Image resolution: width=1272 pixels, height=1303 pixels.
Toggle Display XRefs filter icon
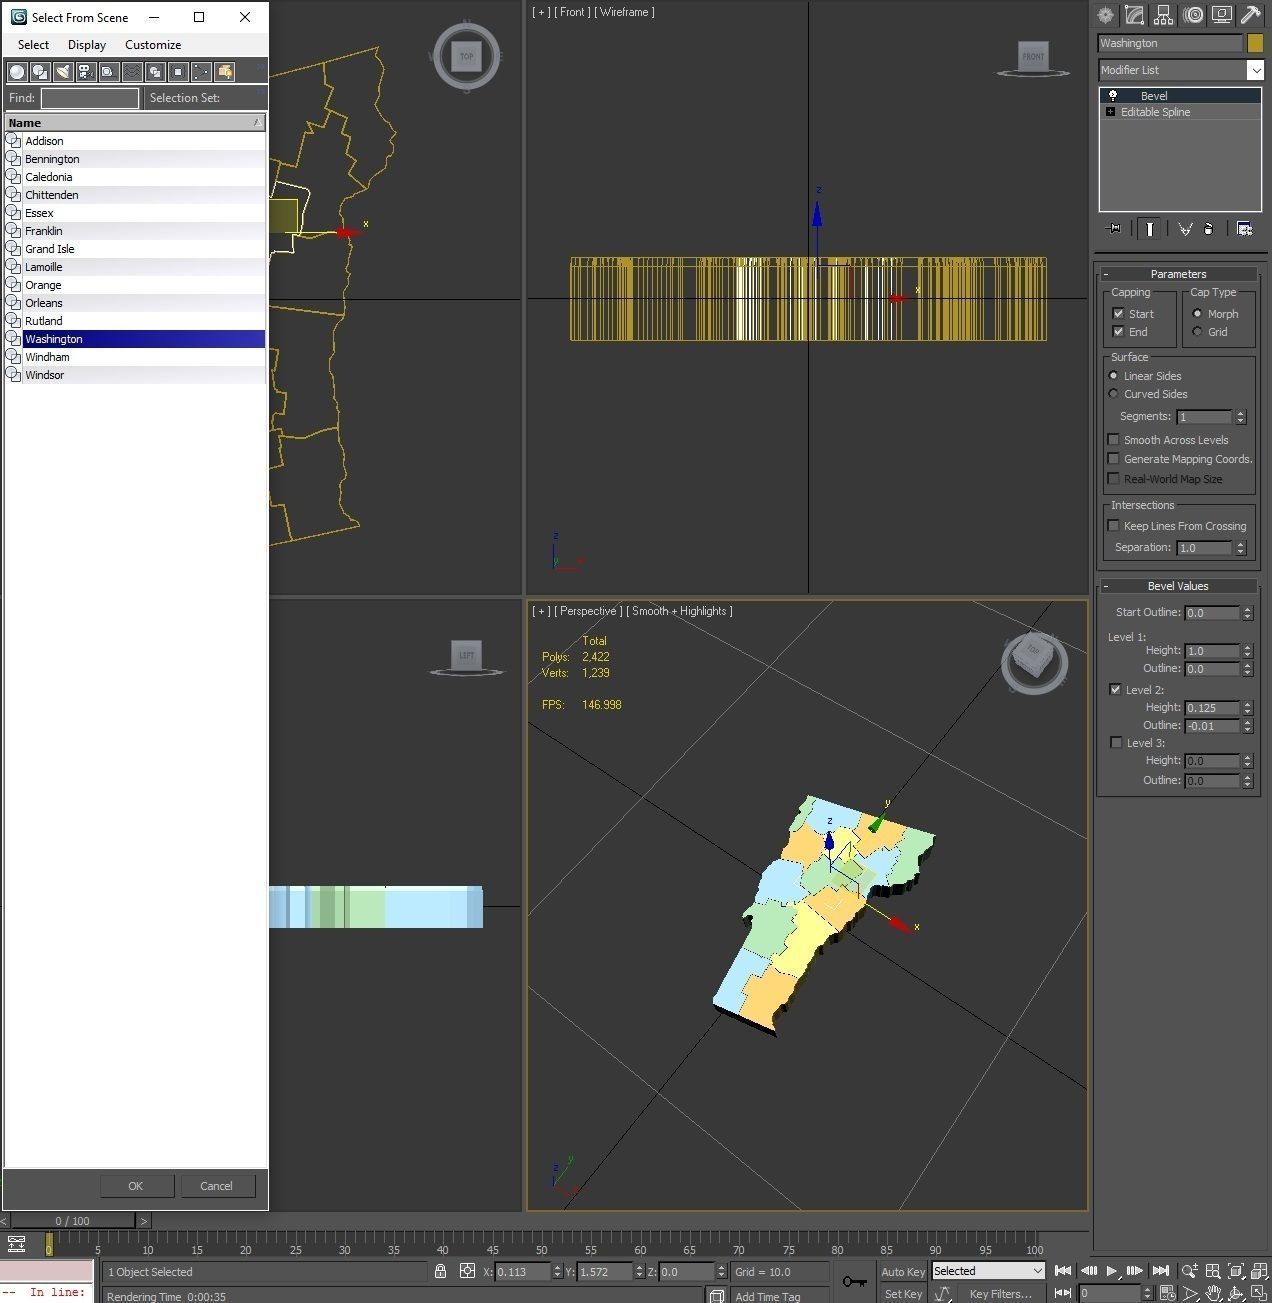tap(178, 72)
